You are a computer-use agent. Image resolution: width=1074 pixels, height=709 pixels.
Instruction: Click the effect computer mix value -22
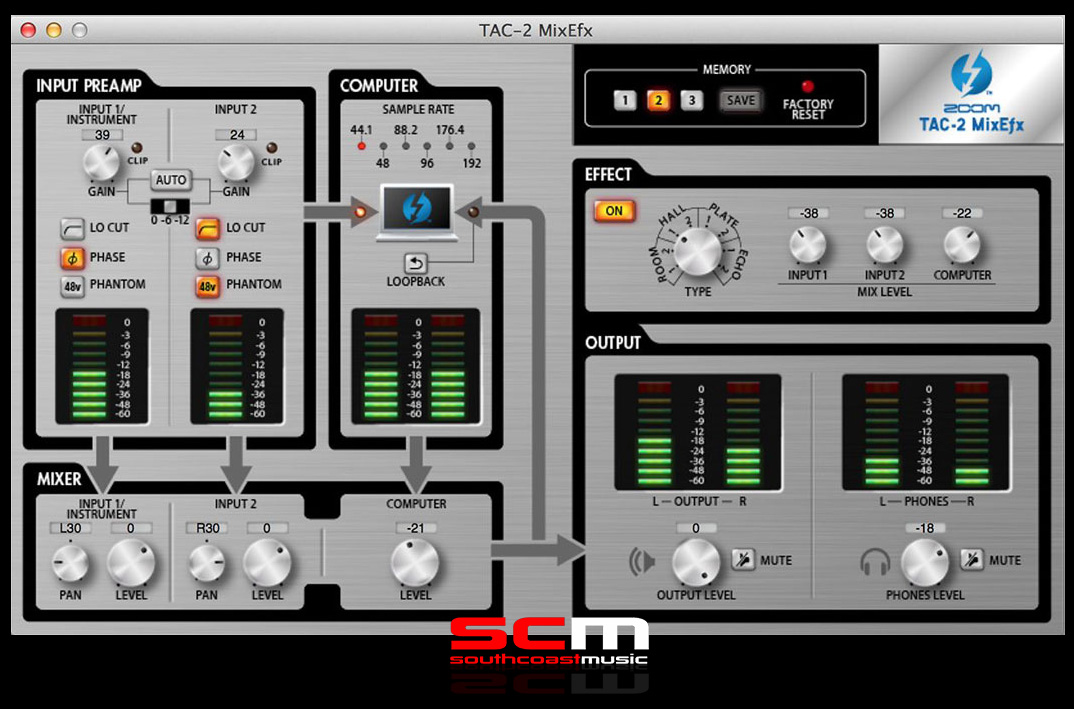pos(962,213)
